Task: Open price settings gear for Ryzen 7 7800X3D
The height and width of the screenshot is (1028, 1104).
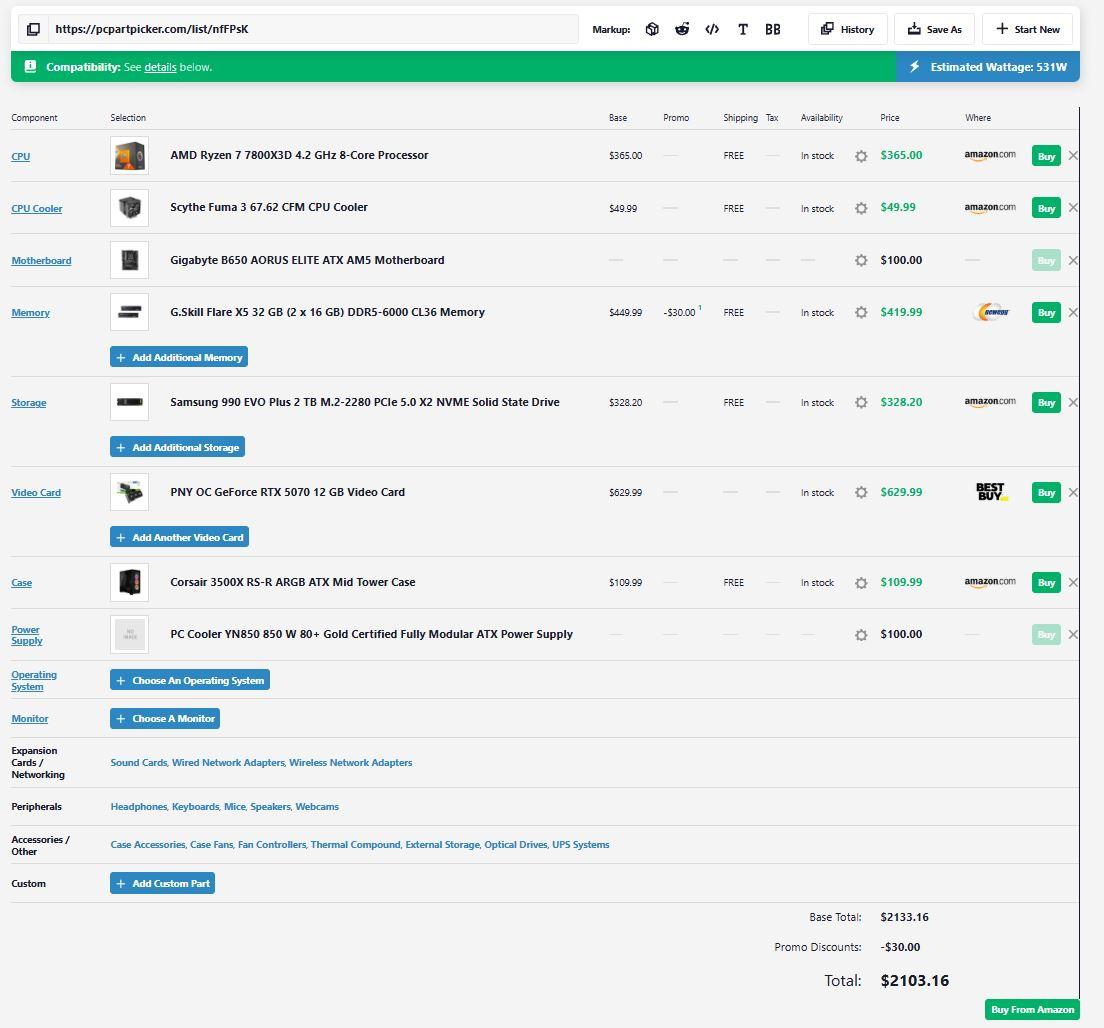Action: click(861, 156)
